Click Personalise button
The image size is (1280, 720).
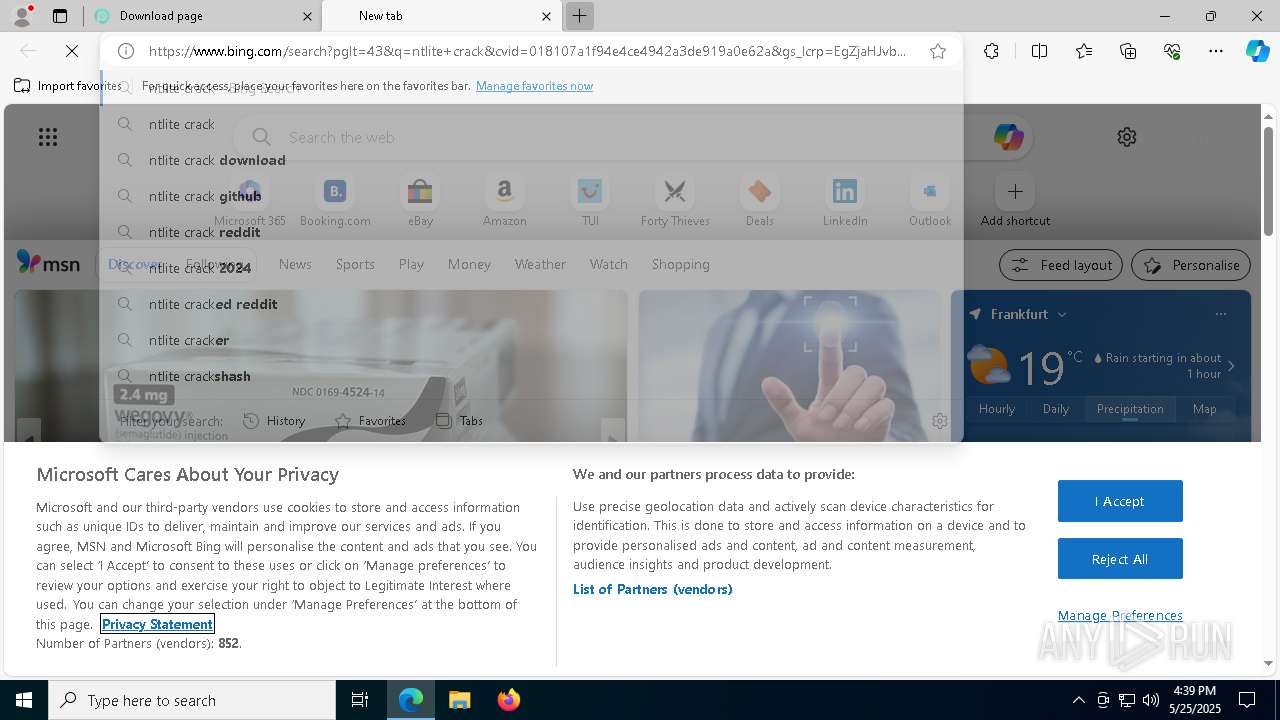pos(1191,265)
